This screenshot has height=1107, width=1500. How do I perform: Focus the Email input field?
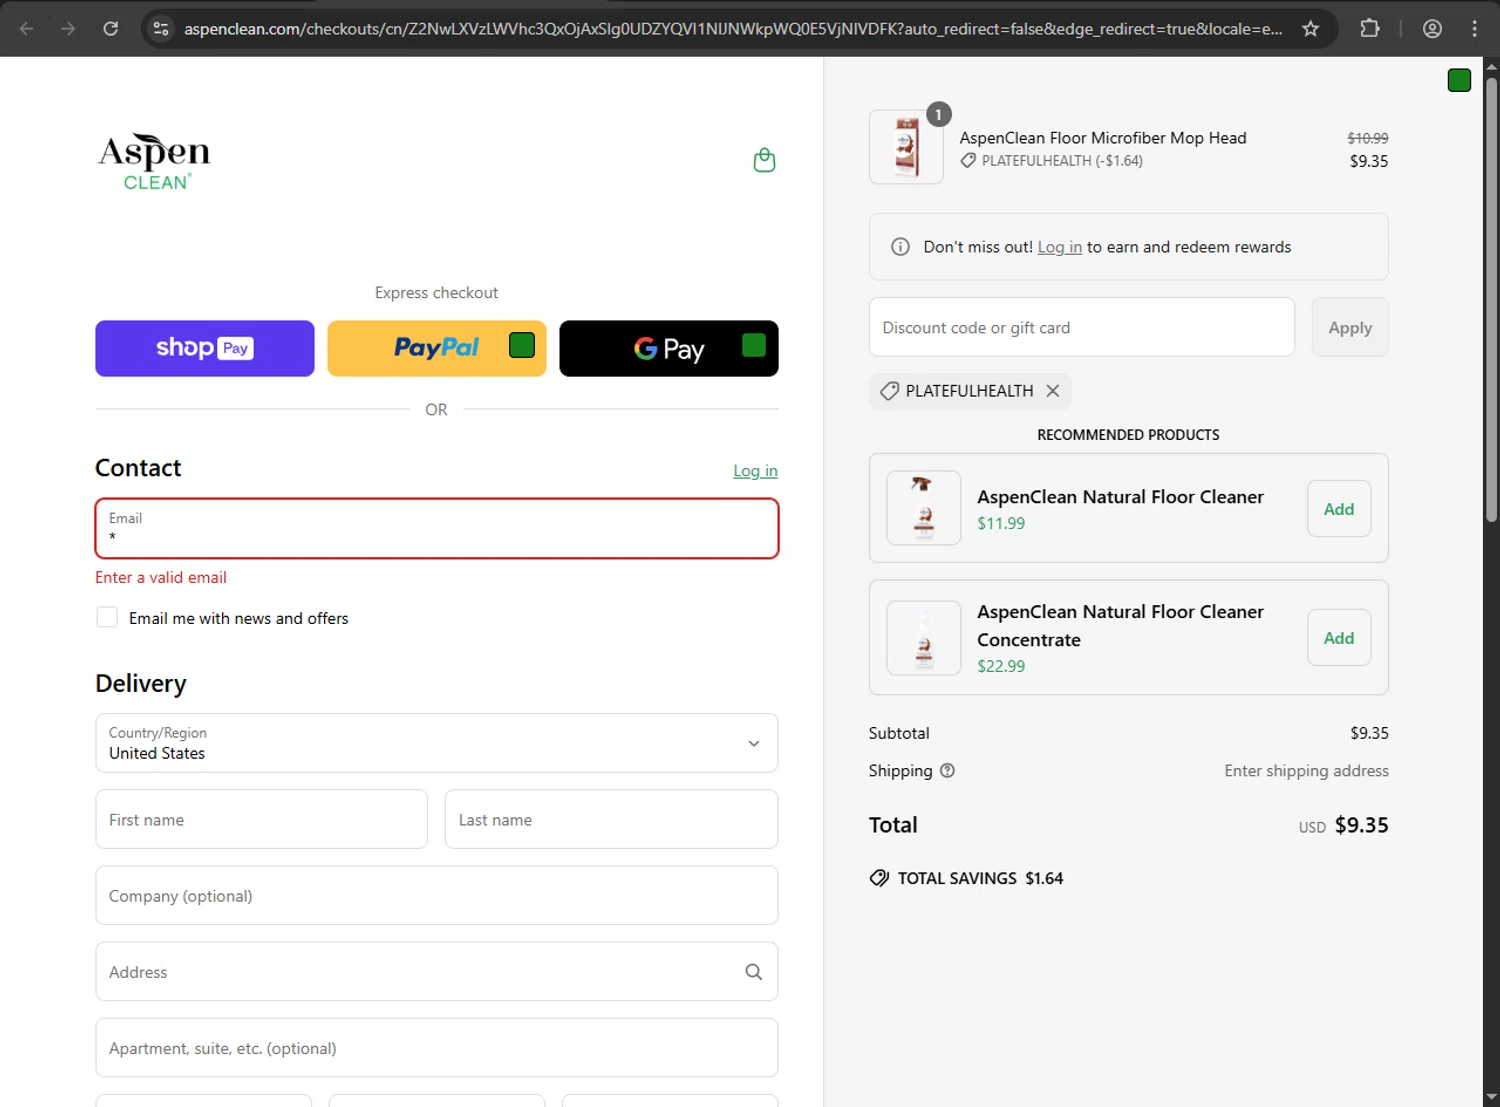click(437, 528)
